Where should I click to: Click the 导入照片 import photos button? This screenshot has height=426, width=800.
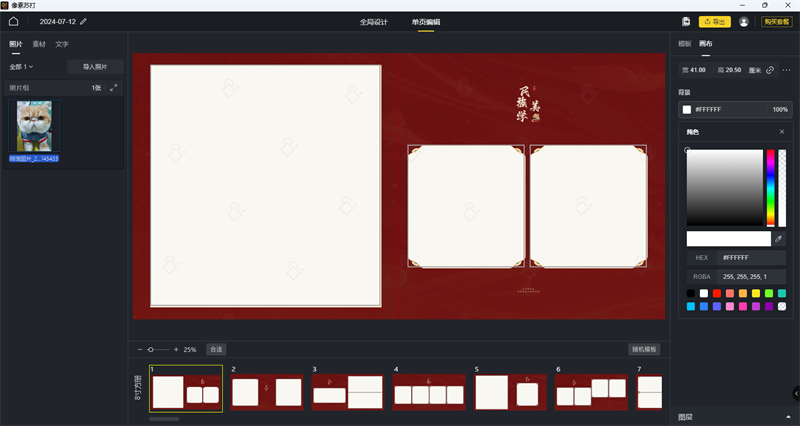point(95,67)
